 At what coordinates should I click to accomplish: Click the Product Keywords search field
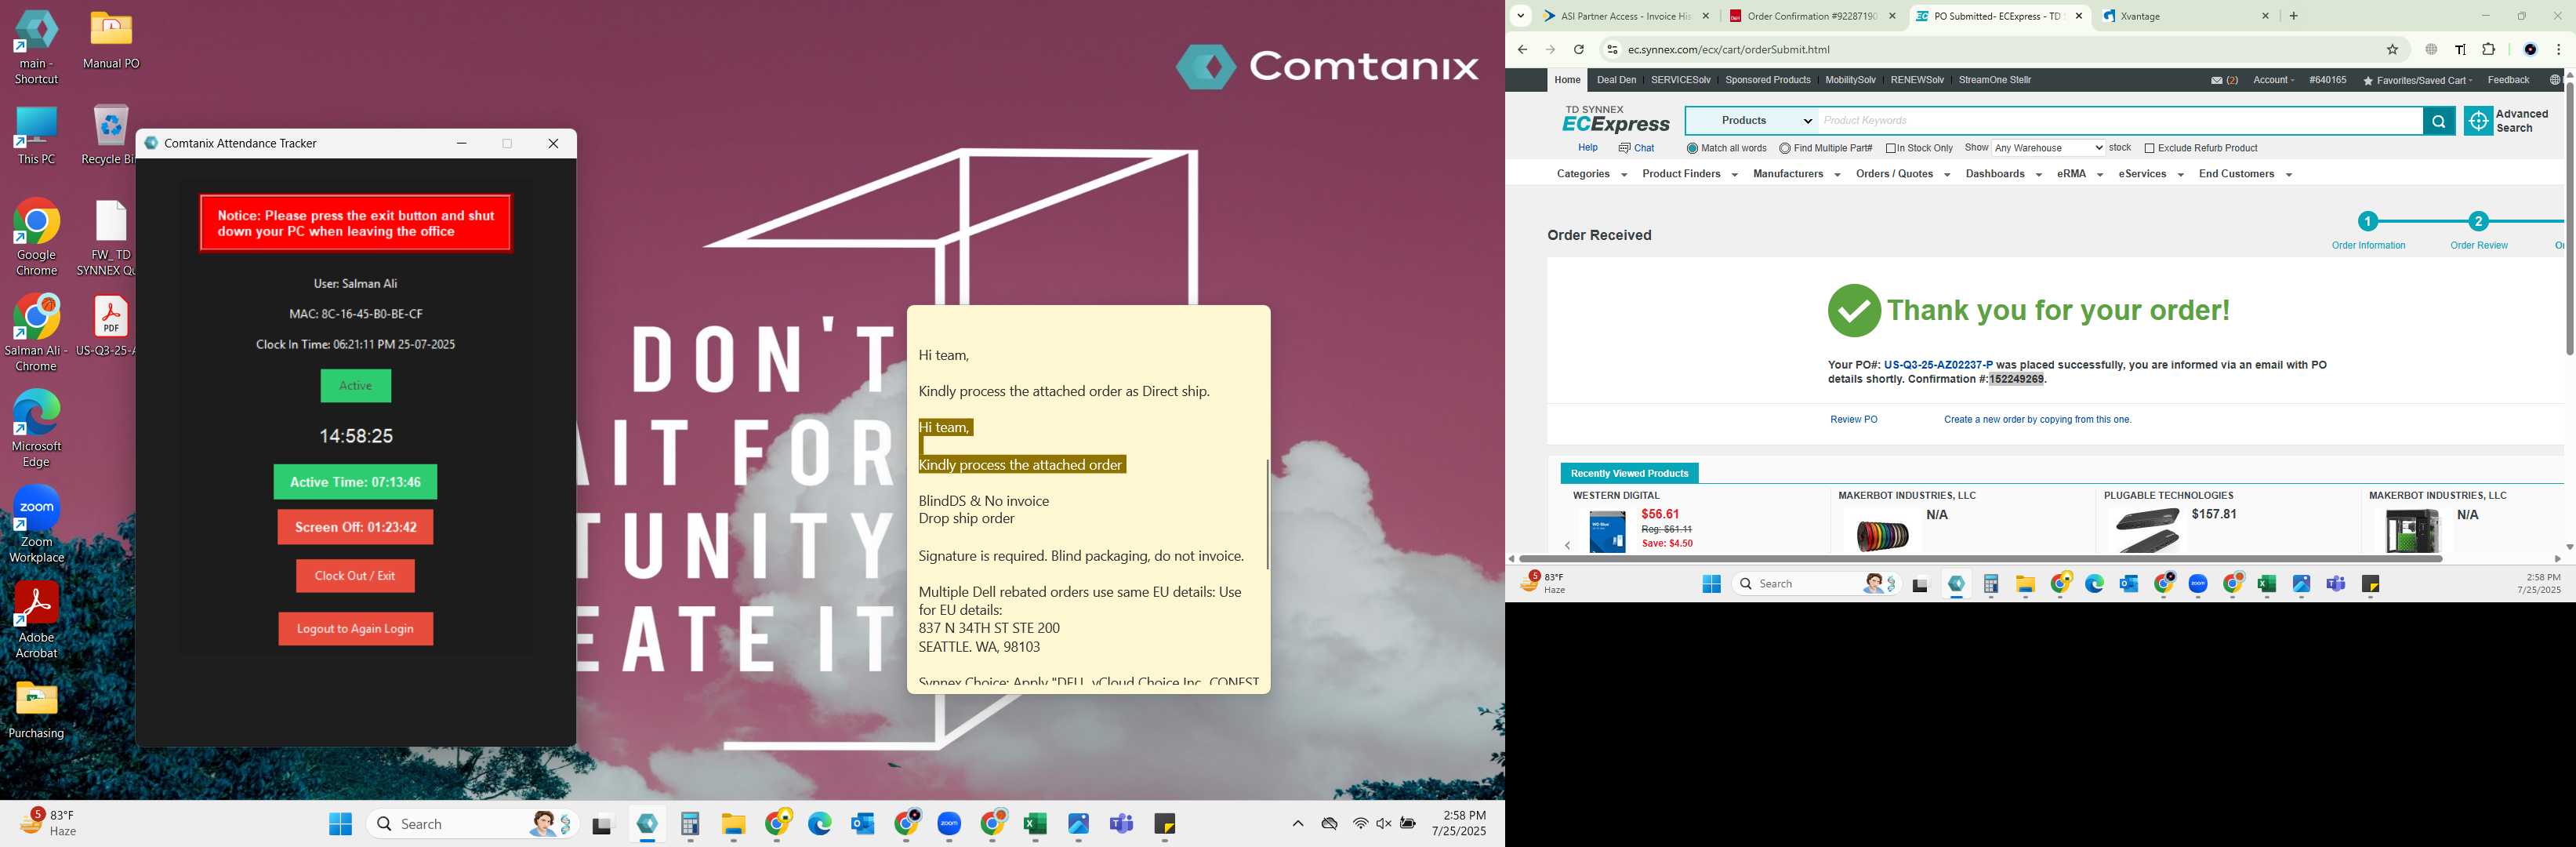coord(2120,121)
